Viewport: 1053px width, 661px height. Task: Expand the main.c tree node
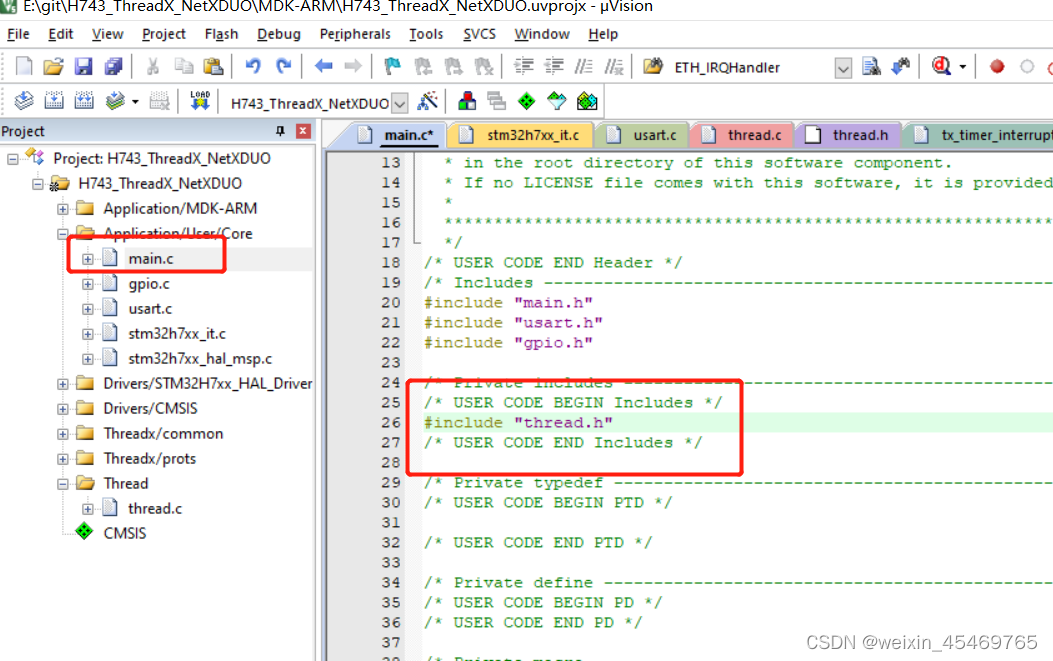click(87, 257)
